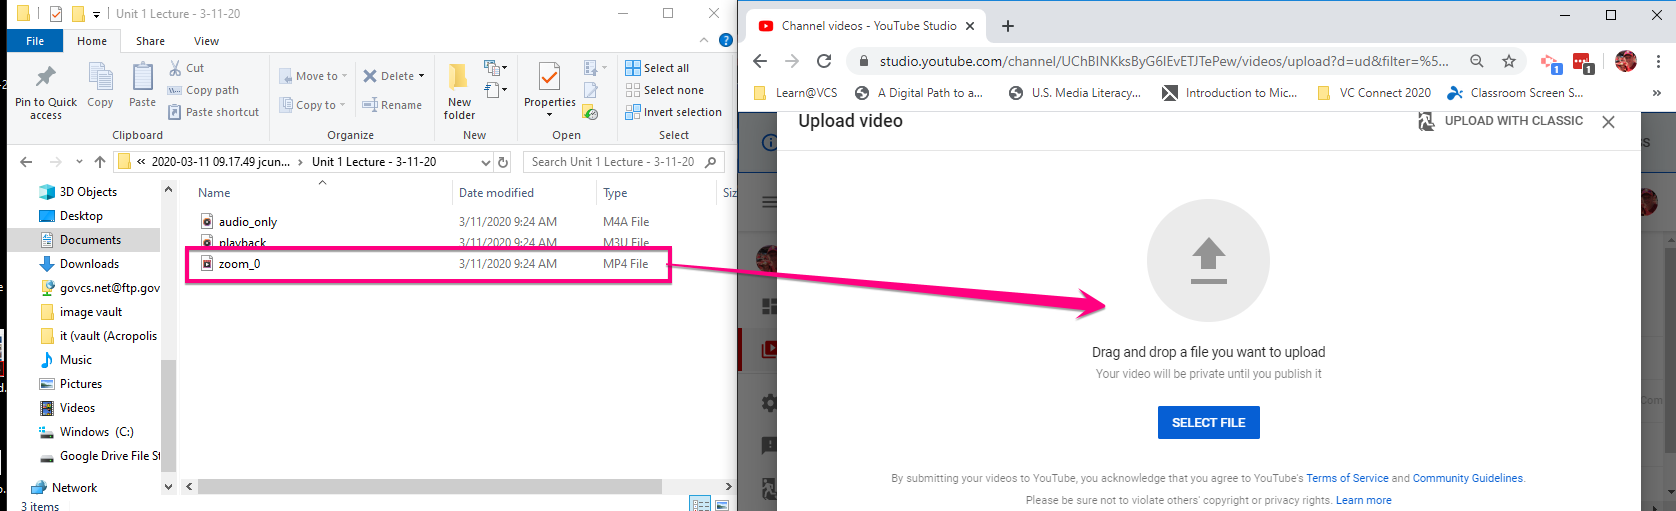Bookmark this page with the star icon
This screenshot has height=511, width=1676.
[x=1508, y=61]
